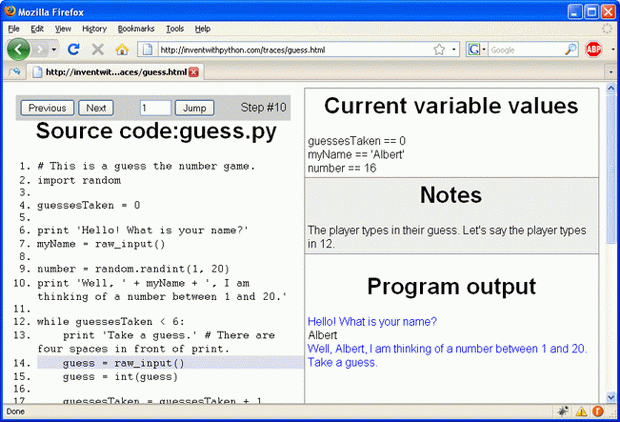Go to the Home page icon
This screenshot has height=422, width=620.
point(122,49)
